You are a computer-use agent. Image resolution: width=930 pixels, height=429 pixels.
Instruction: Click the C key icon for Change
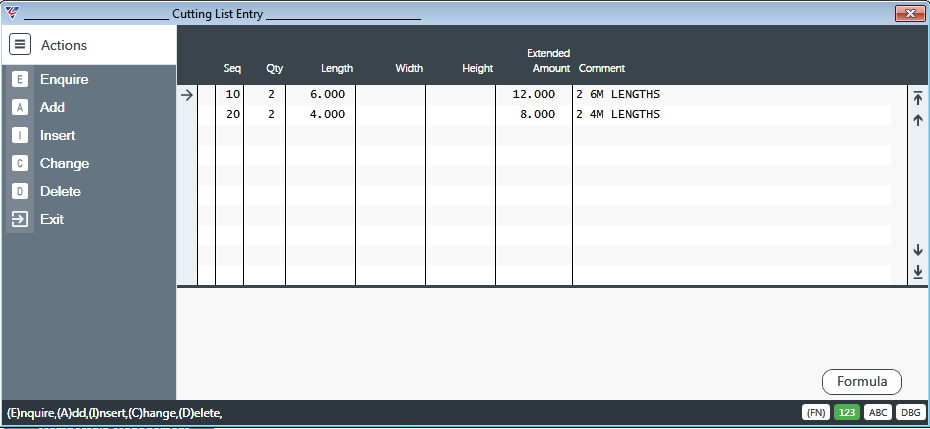tap(20, 163)
